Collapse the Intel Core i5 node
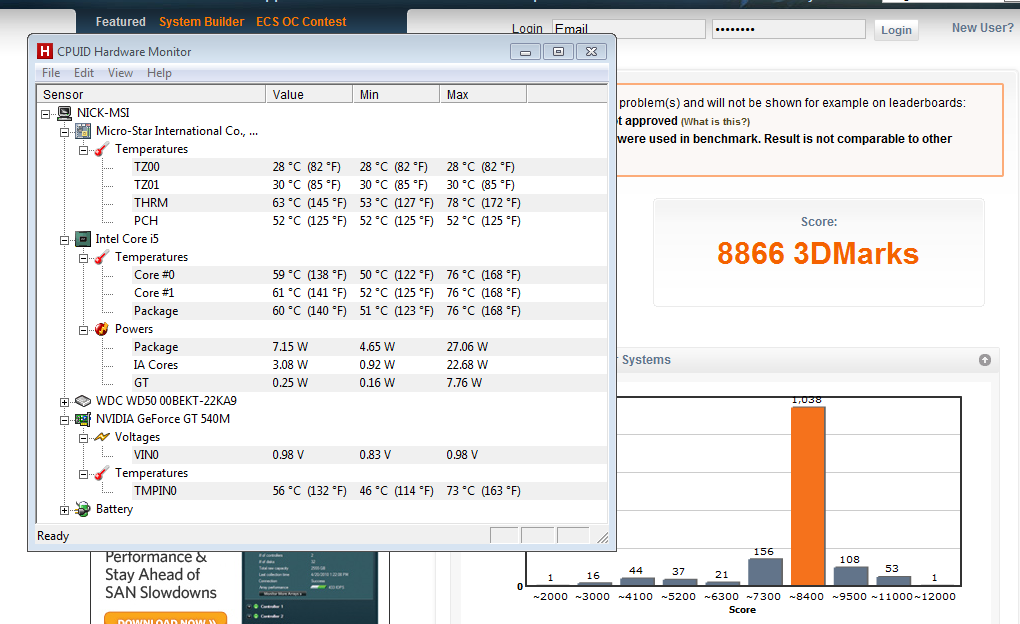 pos(64,240)
